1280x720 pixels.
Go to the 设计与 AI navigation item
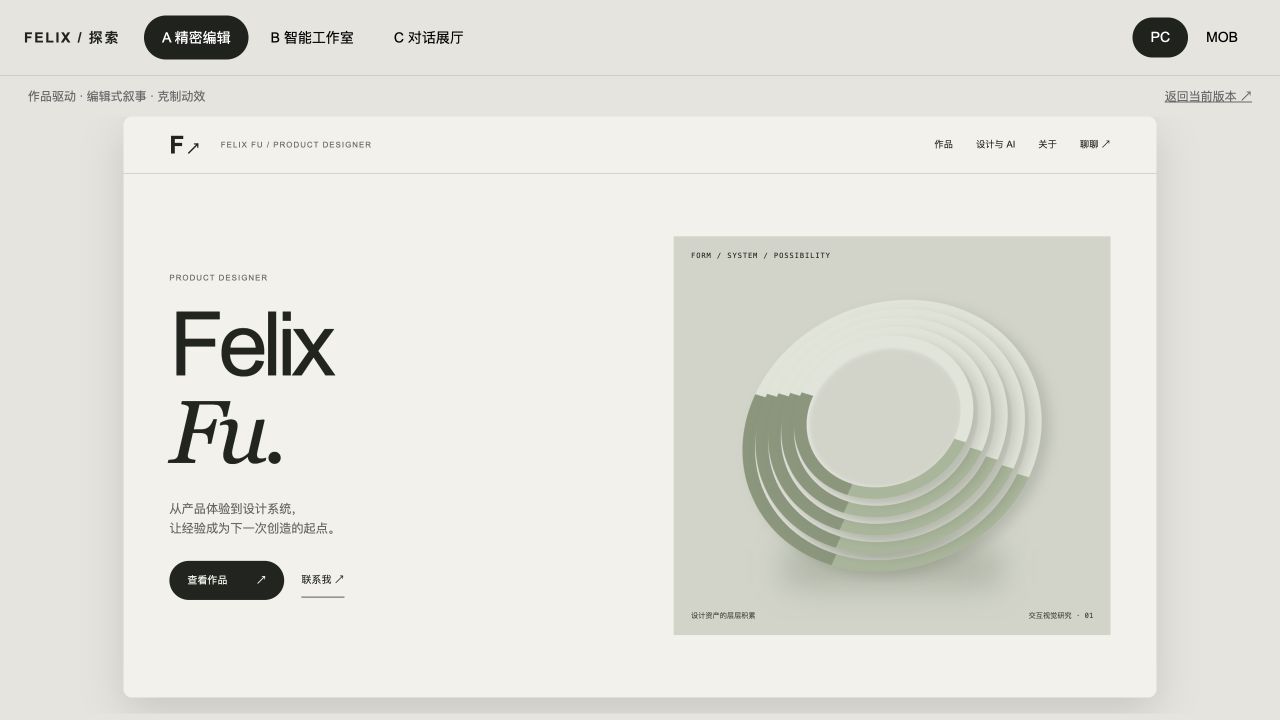(995, 145)
